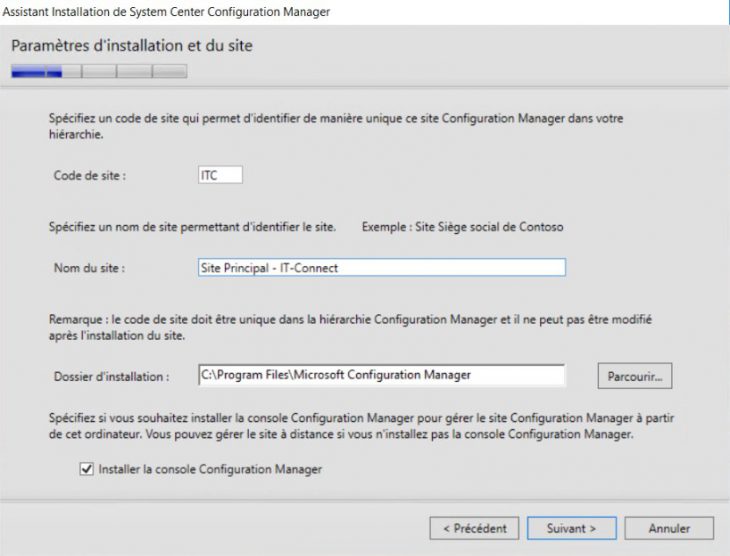Focus the Nom du site text box
Viewport: 730px width, 556px height.
(x=382, y=267)
